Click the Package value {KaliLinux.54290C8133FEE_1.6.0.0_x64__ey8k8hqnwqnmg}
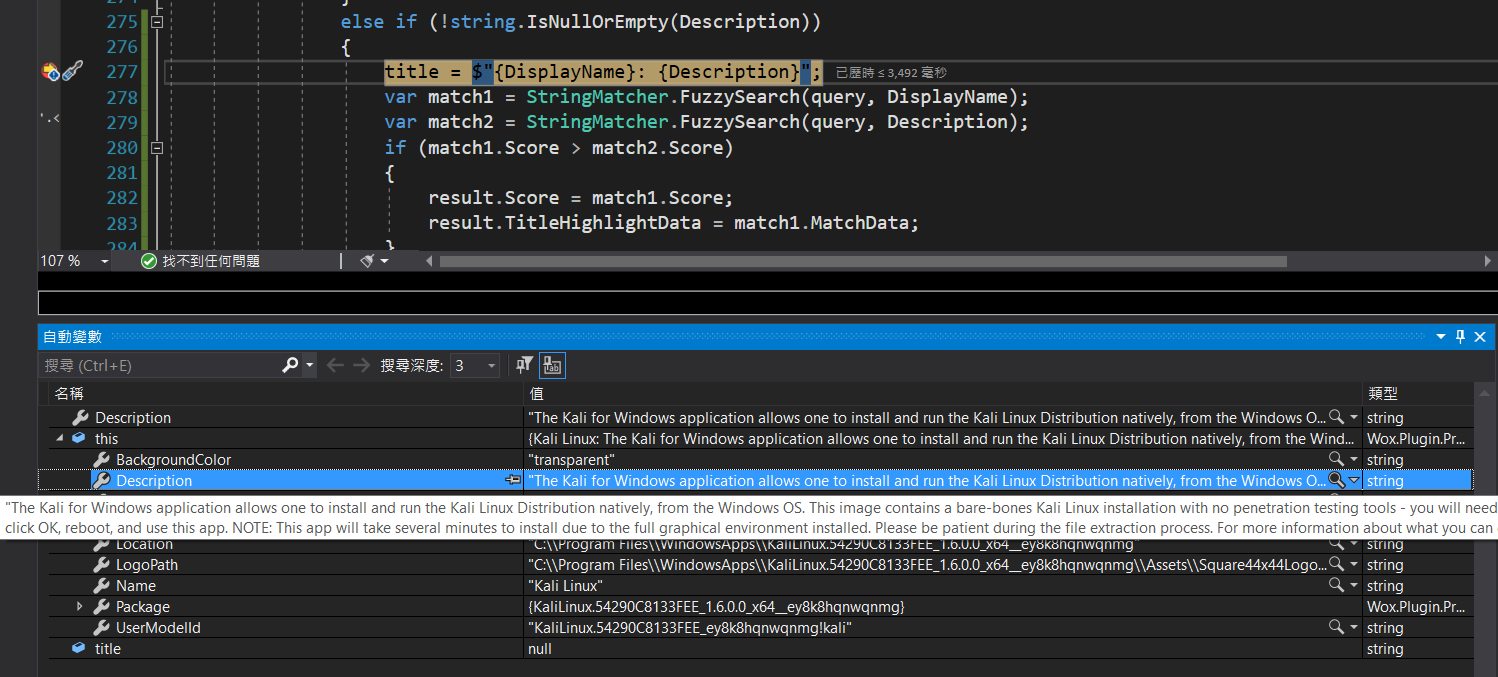1498x677 pixels. 716,607
